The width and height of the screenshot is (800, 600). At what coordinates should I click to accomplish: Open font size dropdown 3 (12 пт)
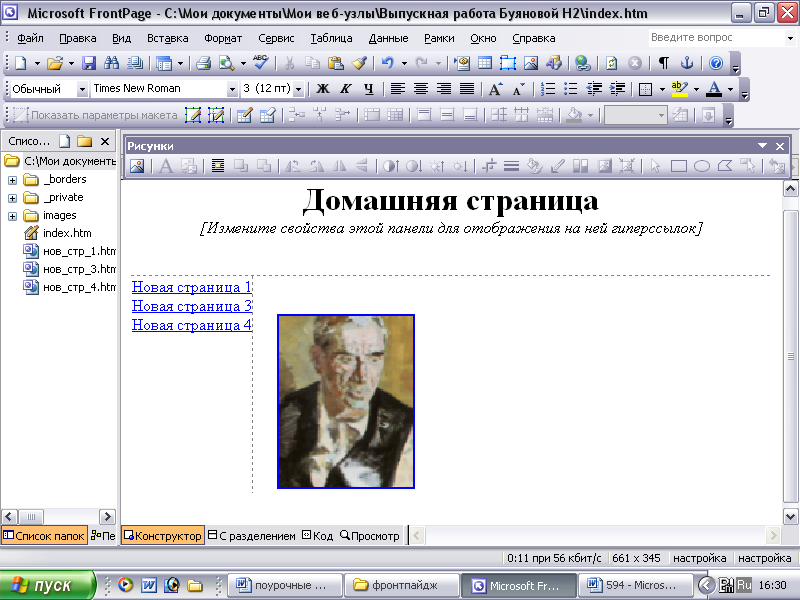[x=298, y=89]
